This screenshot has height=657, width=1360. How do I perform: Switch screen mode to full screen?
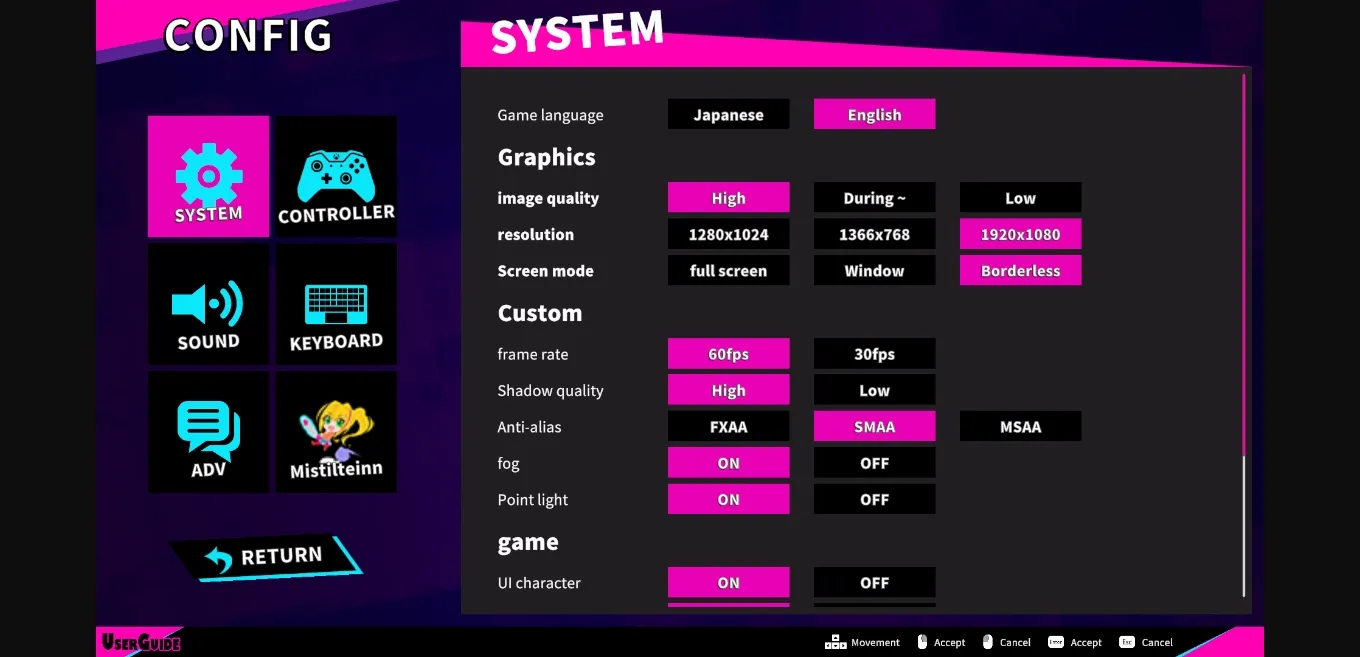(x=728, y=270)
